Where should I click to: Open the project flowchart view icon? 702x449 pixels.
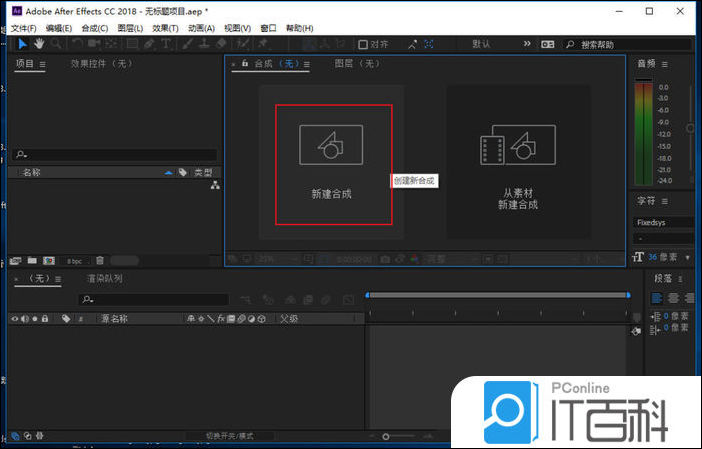coord(214,186)
